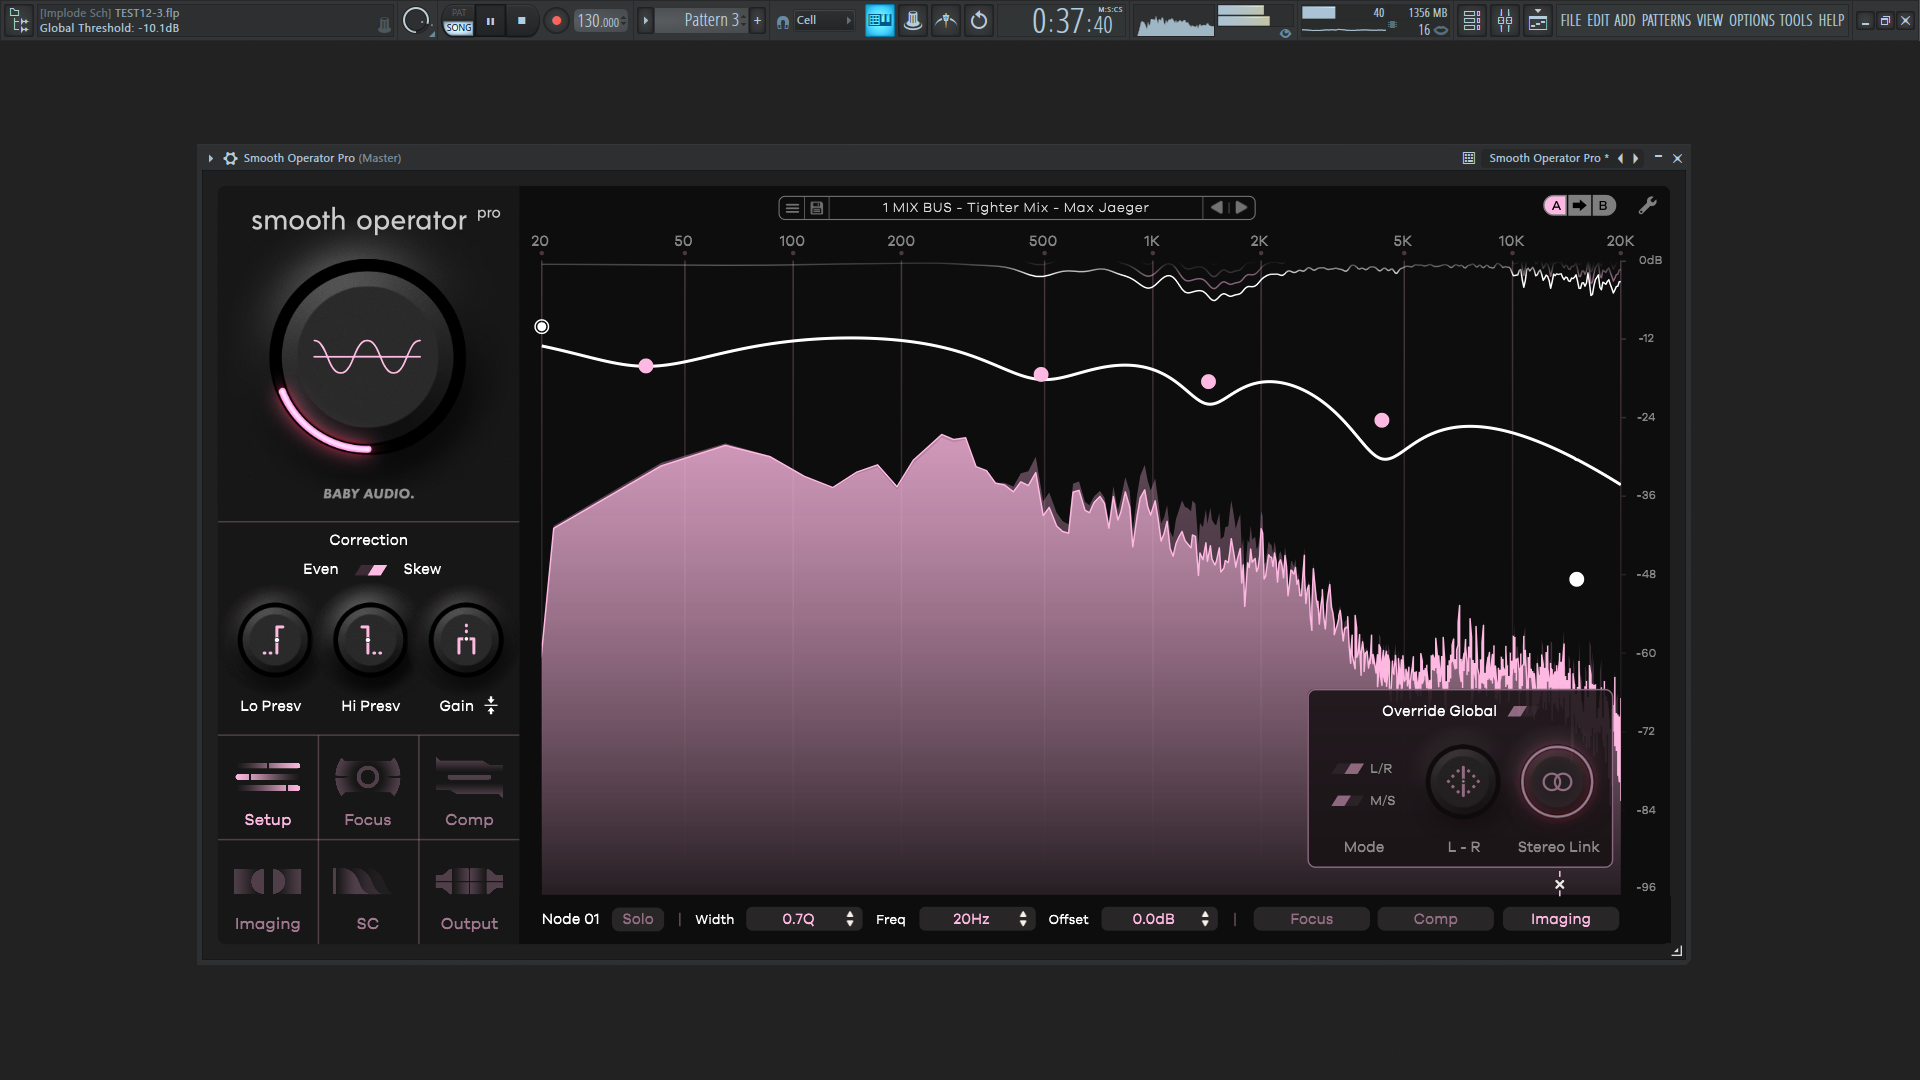Image resolution: width=1920 pixels, height=1080 pixels.
Task: Click the Width value stepper arrows
Action: [850, 919]
